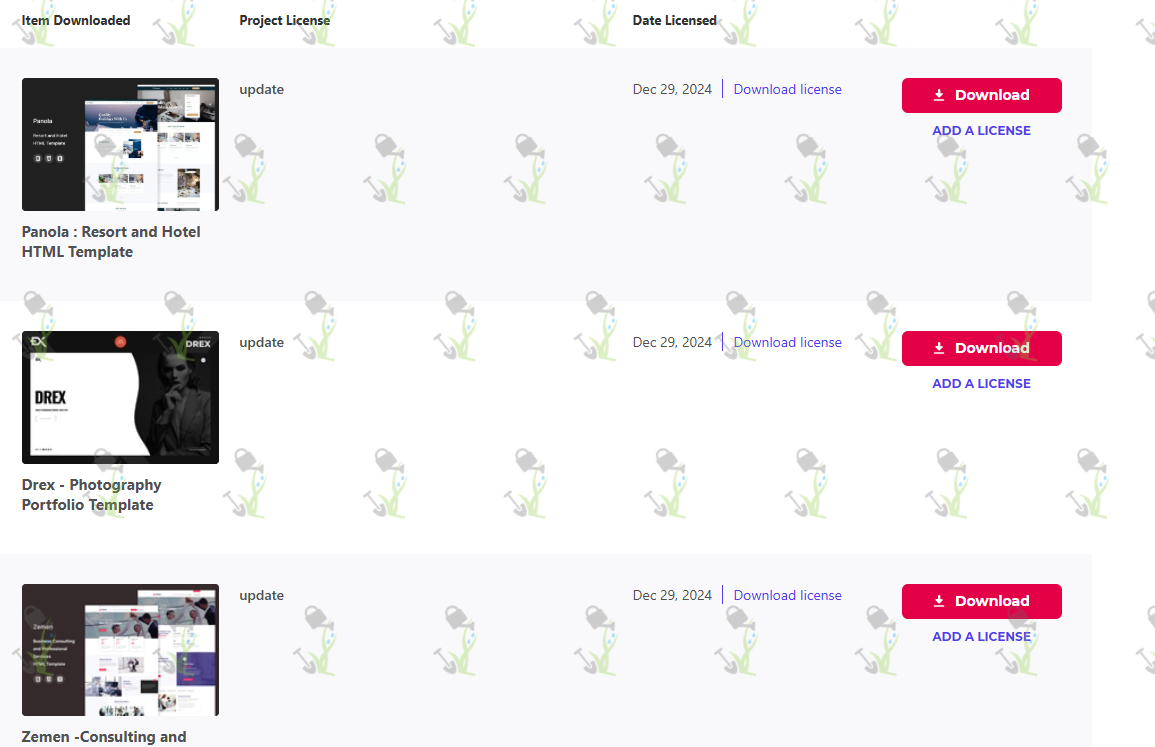Click the download arrow icon for Drex
1155x747 pixels.
point(938,348)
